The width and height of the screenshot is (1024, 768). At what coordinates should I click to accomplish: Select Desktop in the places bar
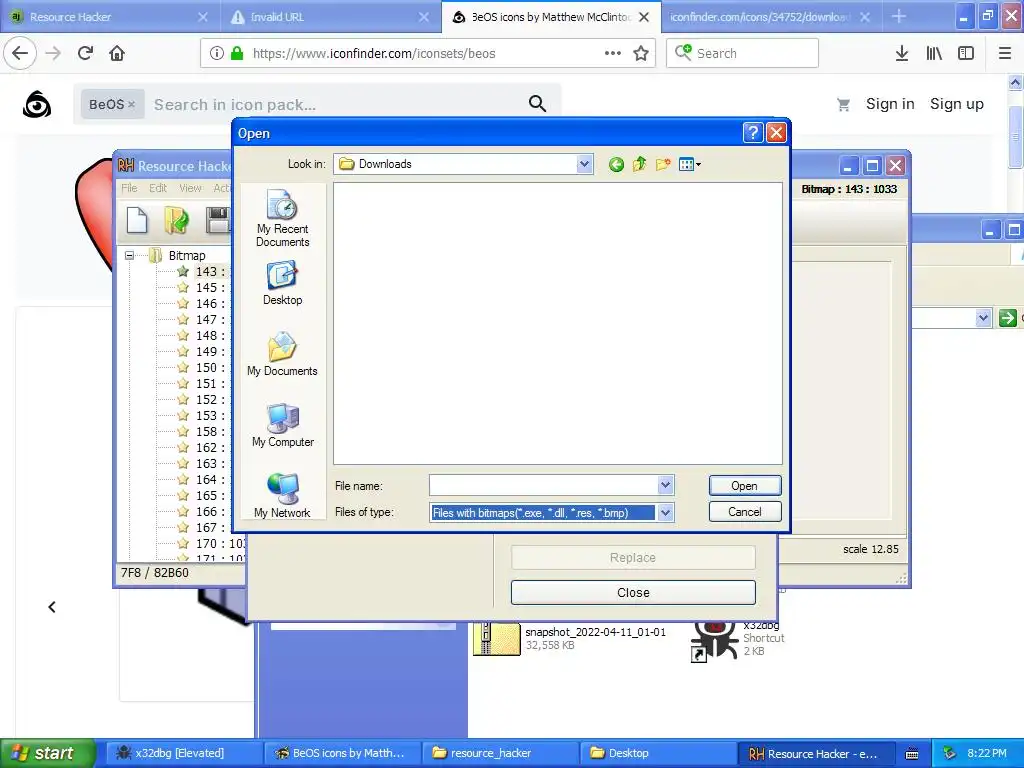pos(282,283)
